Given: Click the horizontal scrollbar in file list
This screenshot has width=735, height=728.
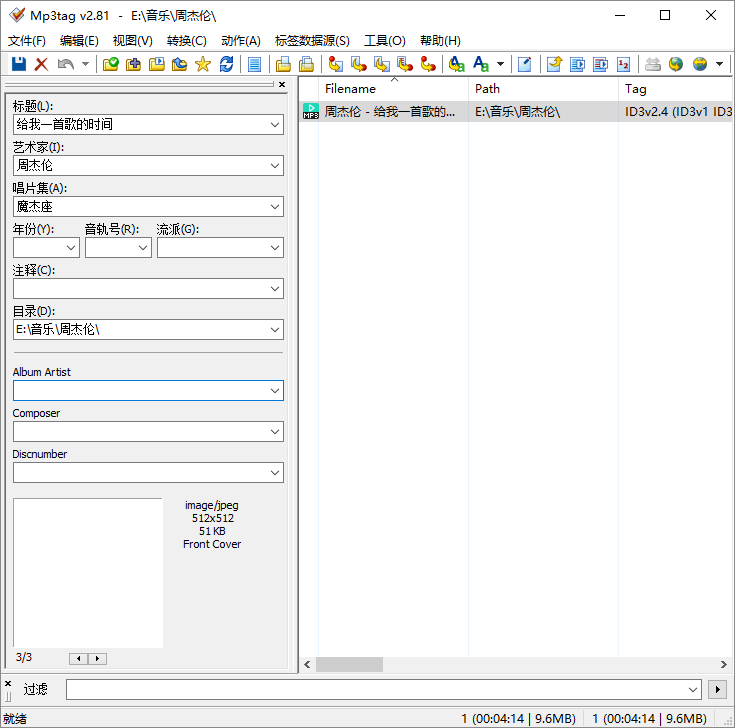Looking at the screenshot, I should (x=350, y=664).
